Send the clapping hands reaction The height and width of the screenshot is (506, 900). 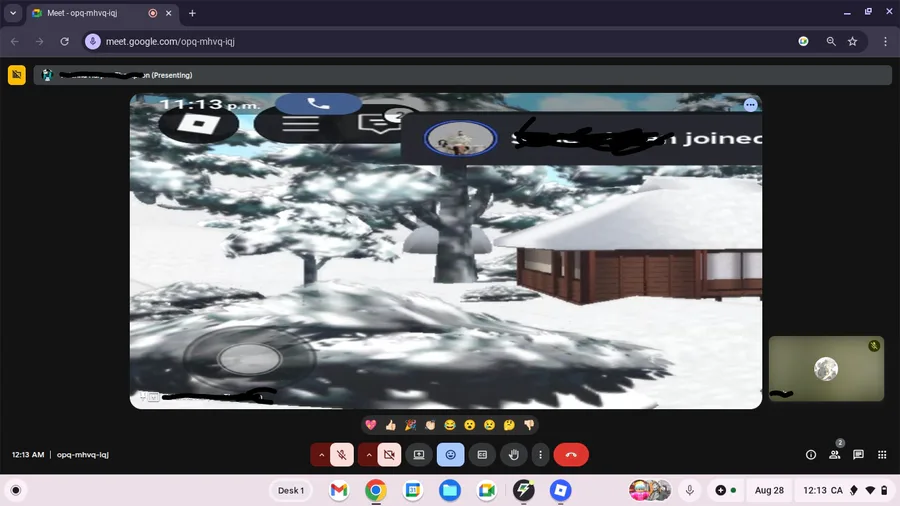point(430,425)
